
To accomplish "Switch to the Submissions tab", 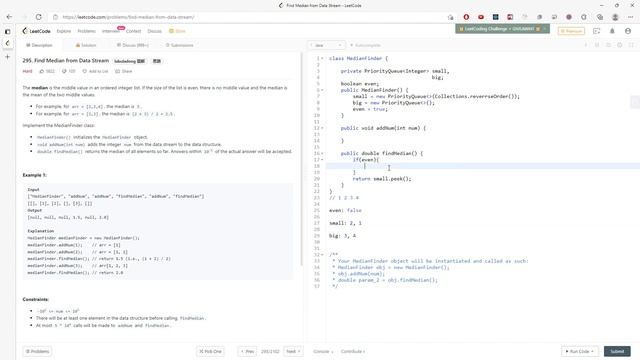I will click(180, 45).
